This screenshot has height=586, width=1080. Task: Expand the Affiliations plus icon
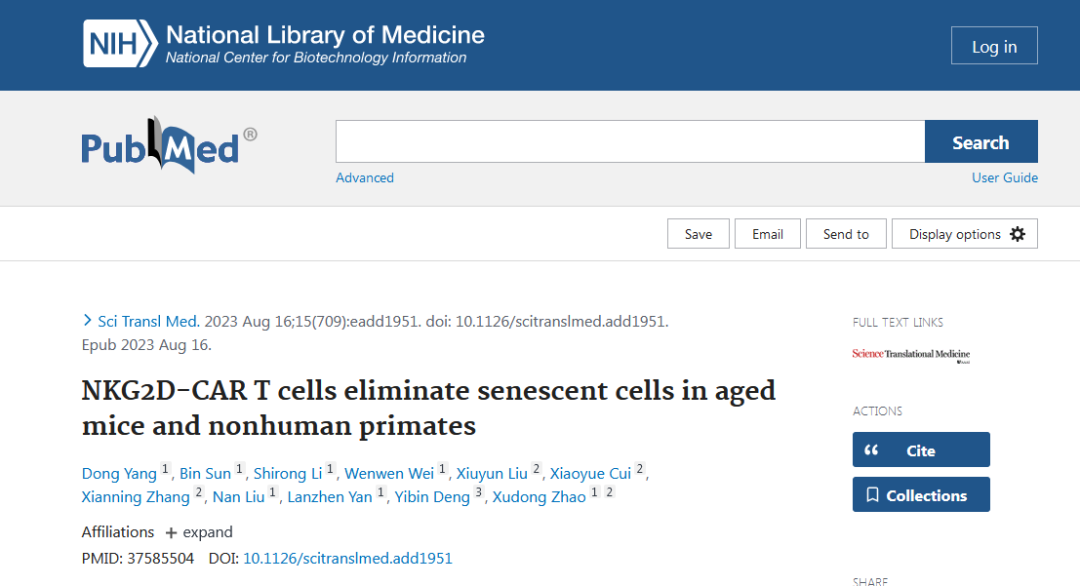coord(171,532)
